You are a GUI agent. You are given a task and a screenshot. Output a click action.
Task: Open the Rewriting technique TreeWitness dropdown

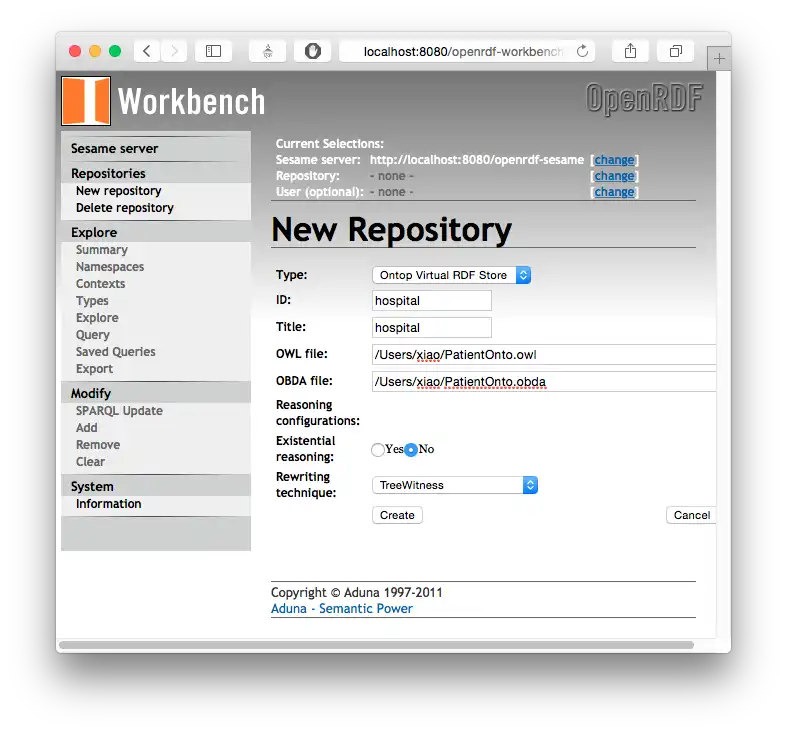click(x=455, y=485)
